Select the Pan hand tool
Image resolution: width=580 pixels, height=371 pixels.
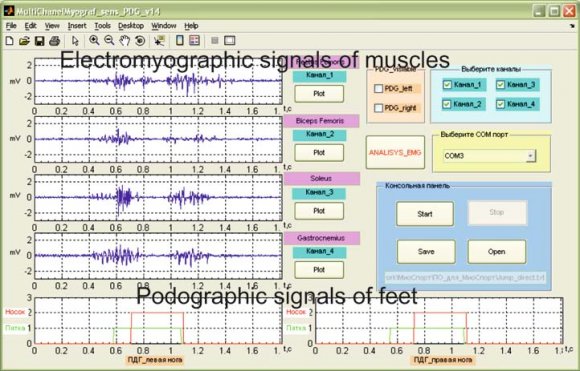pos(125,41)
